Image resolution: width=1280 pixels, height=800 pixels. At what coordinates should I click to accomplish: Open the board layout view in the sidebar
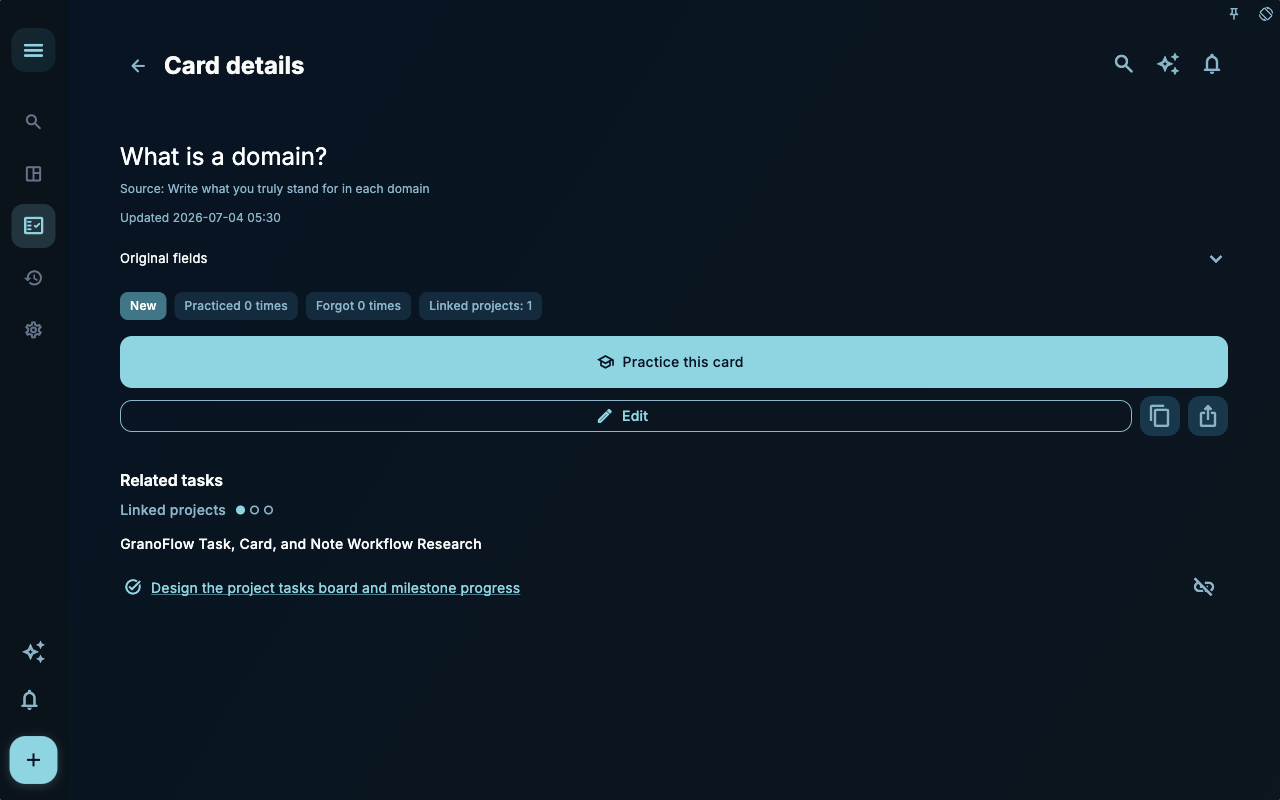click(x=33, y=174)
